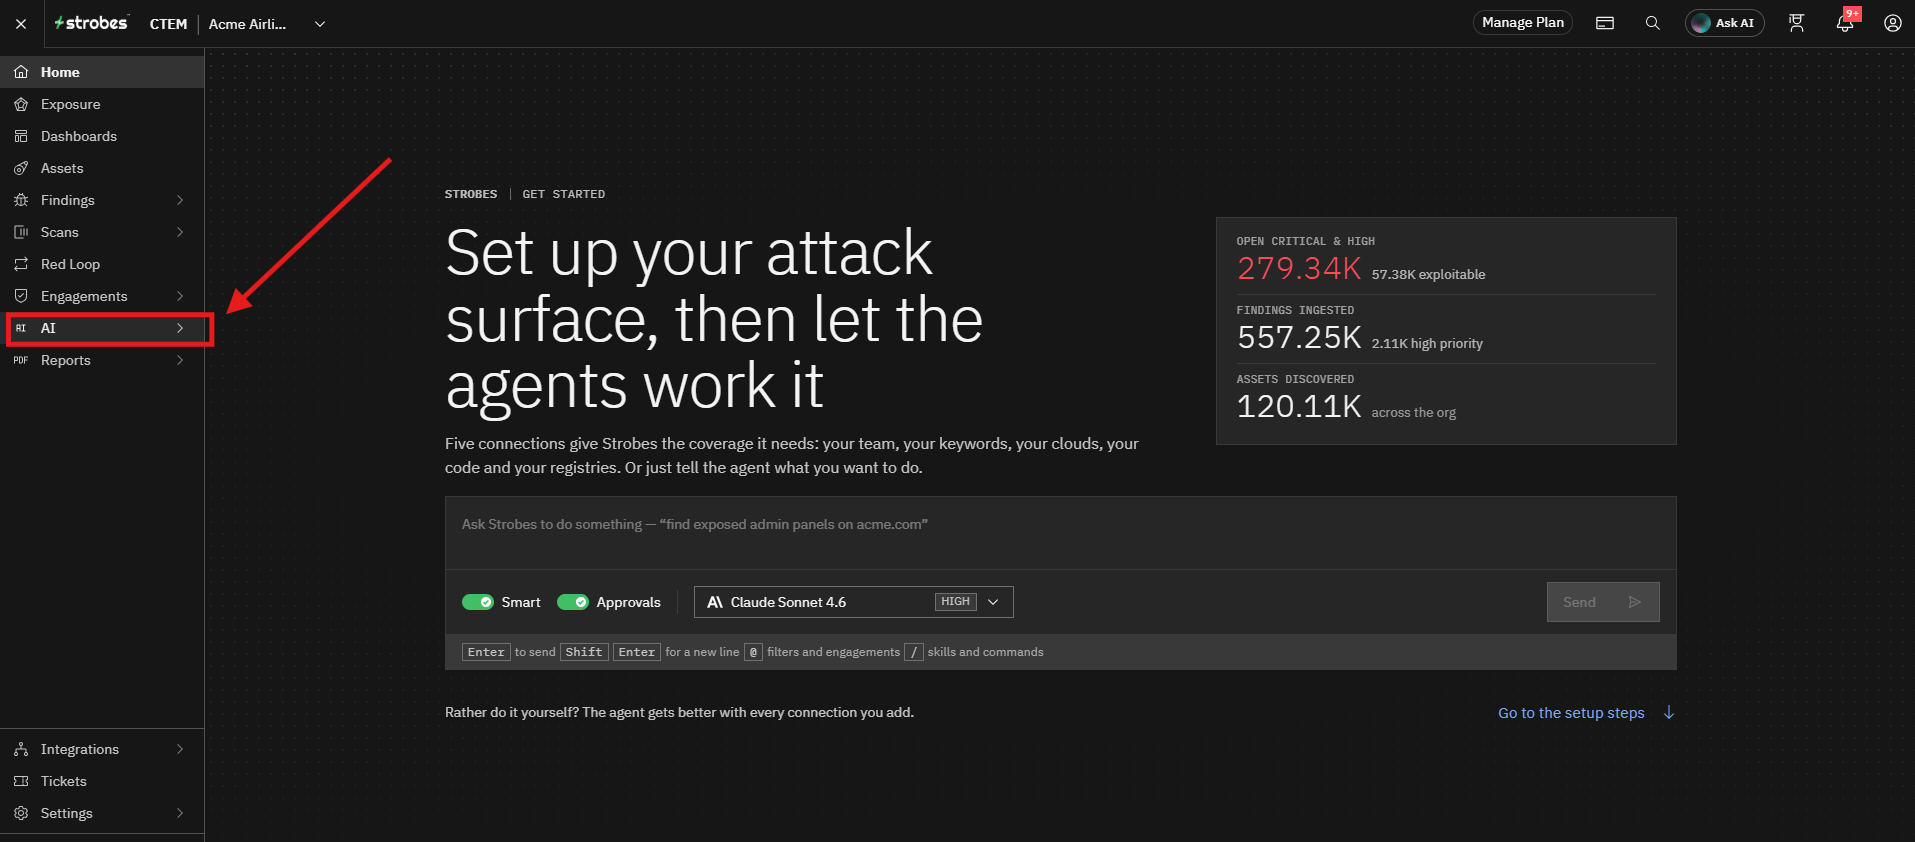
Task: Click the 120.11K assets discovered value
Action: point(1299,406)
